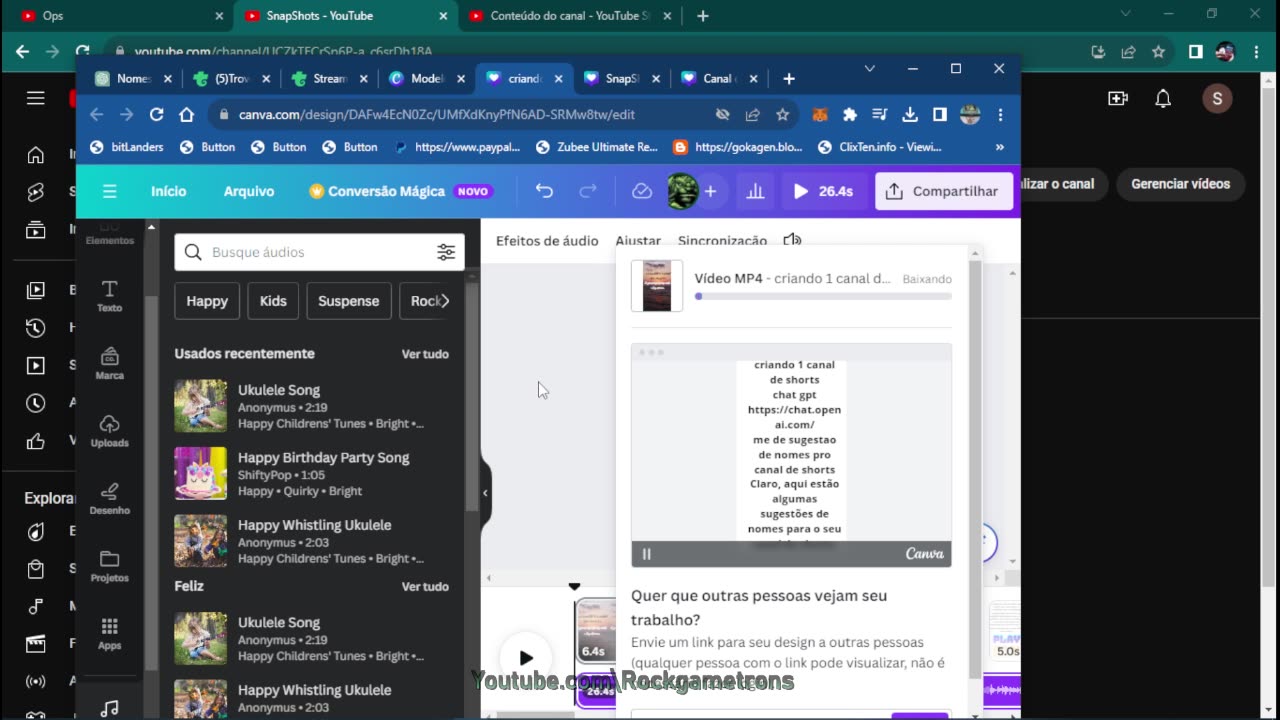Select Ukulele Song under Usados recentemente
Screen dimensions: 1280x720
pos(312,406)
